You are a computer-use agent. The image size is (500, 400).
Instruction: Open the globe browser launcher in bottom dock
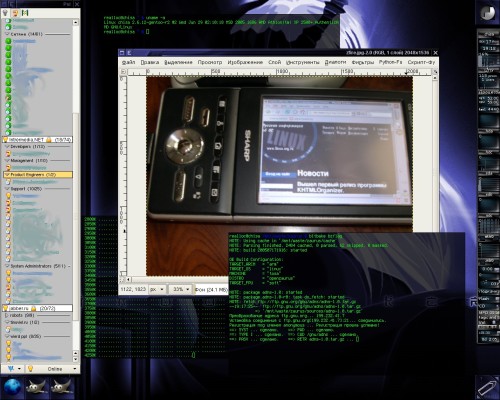pos(13,387)
